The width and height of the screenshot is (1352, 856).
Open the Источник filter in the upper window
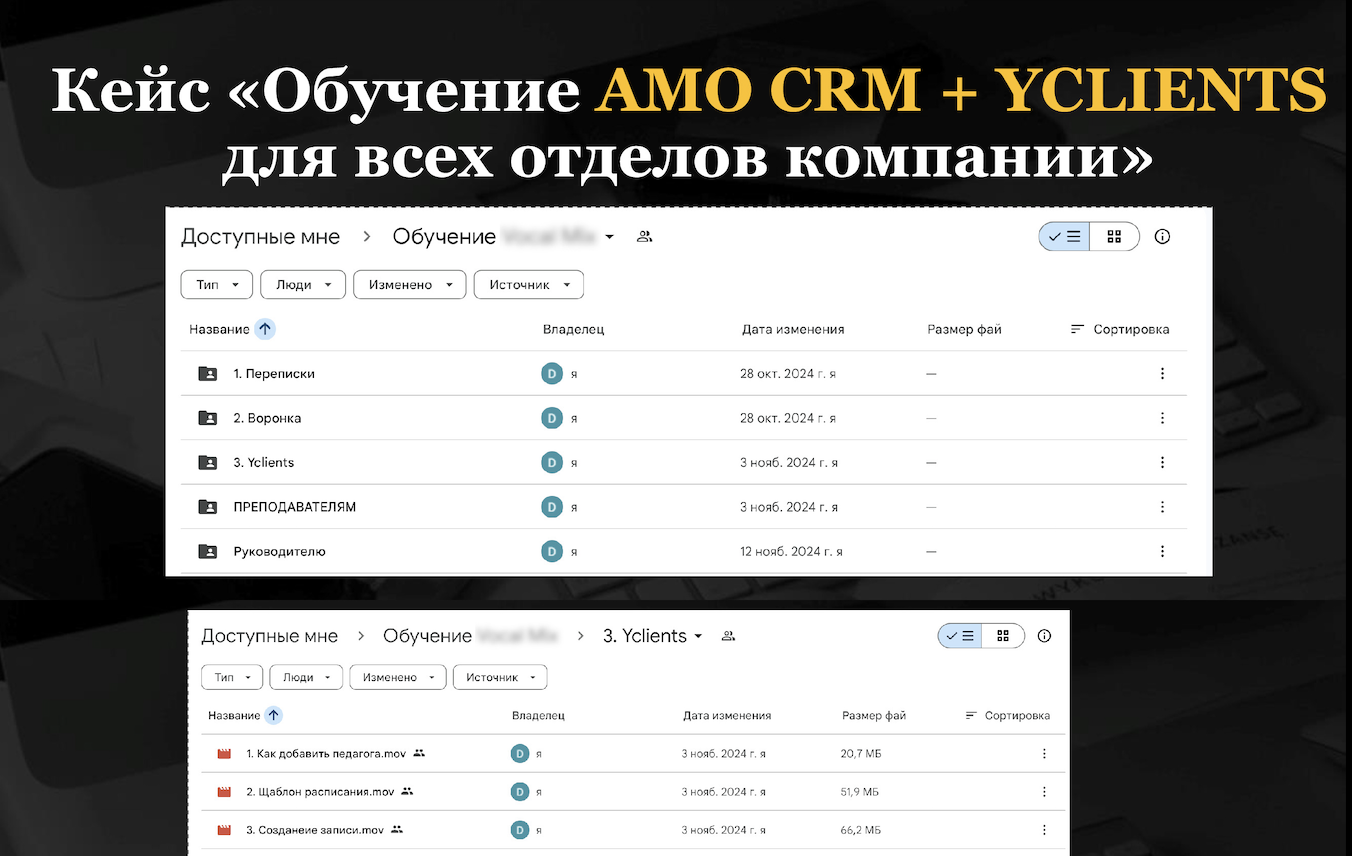coord(529,285)
